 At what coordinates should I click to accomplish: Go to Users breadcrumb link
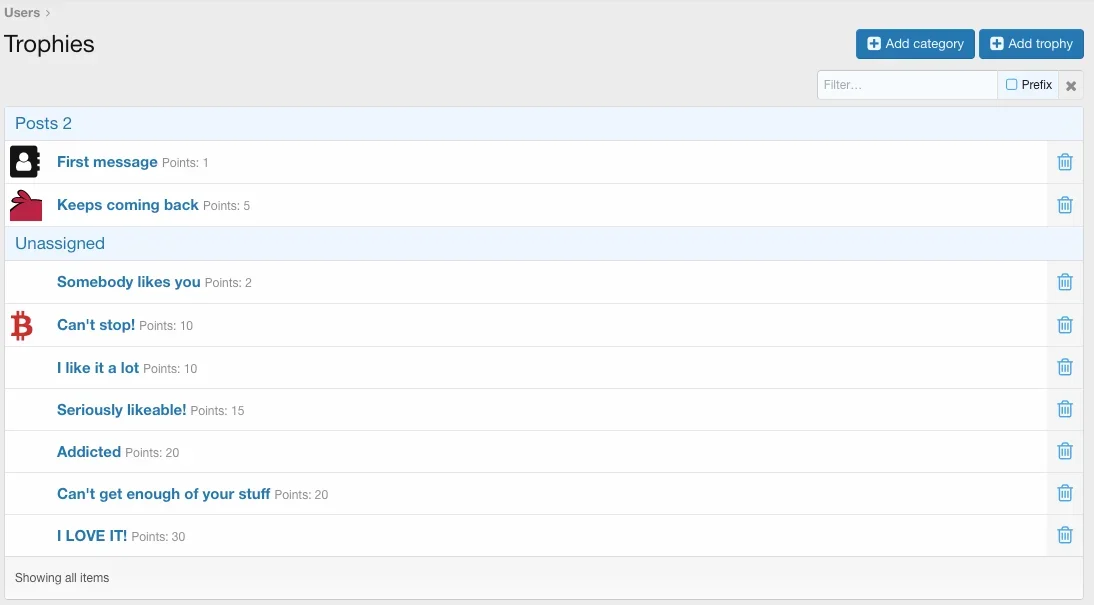[x=22, y=13]
